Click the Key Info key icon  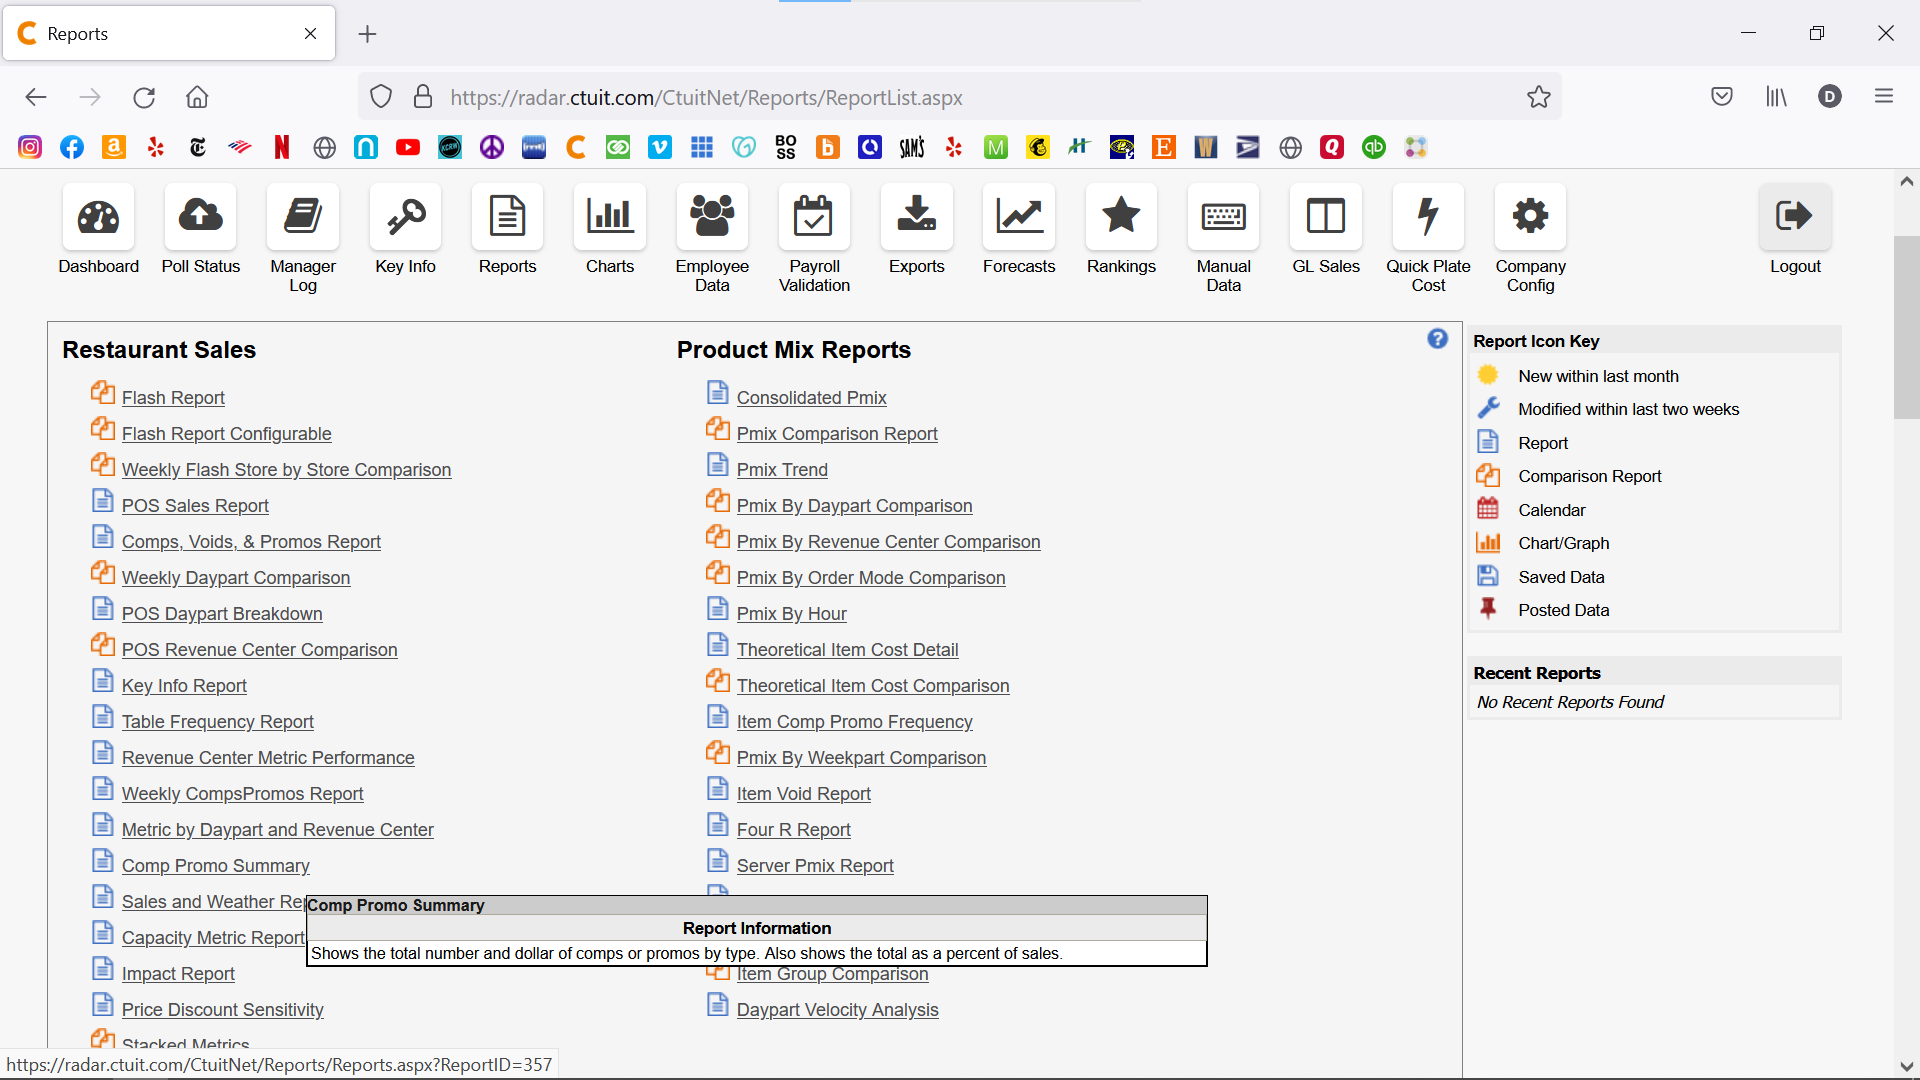tap(405, 217)
